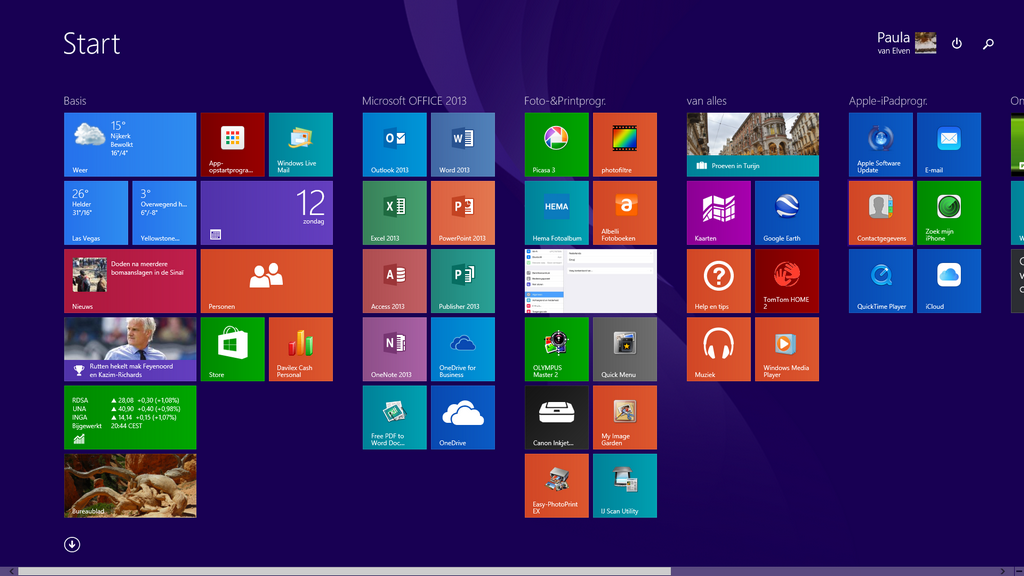Open the photofiltre tile
The height and width of the screenshot is (576, 1024).
point(624,144)
